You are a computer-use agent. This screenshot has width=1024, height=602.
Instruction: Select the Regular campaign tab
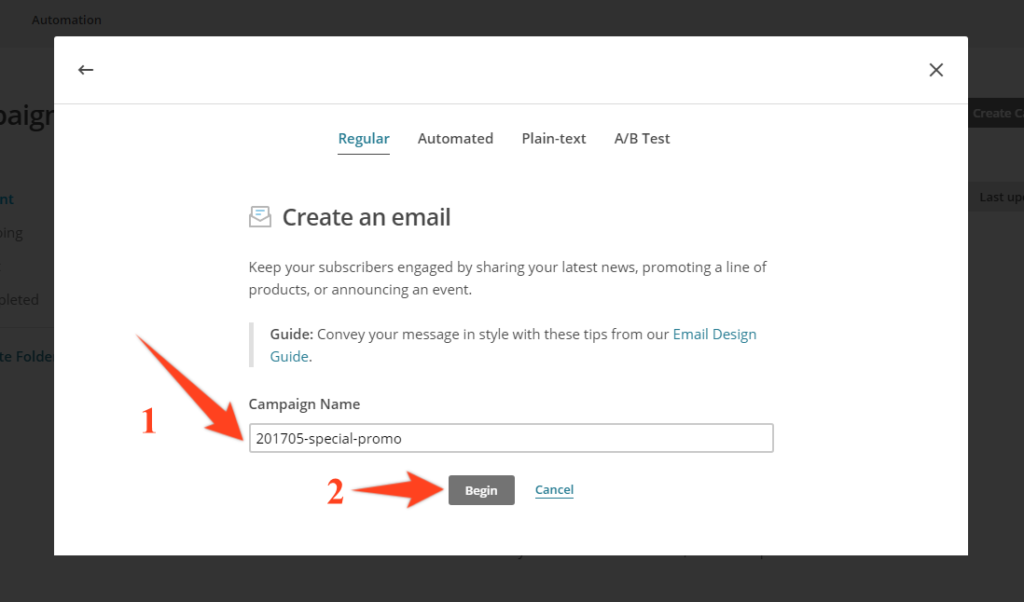pyautogui.click(x=364, y=138)
